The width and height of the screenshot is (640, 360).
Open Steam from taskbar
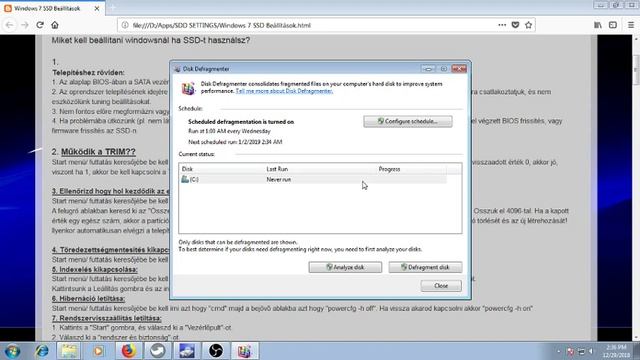tap(158, 351)
